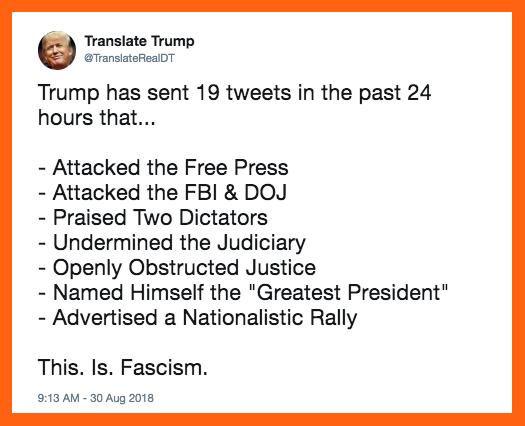Click the words hours that...

pos(88,118)
